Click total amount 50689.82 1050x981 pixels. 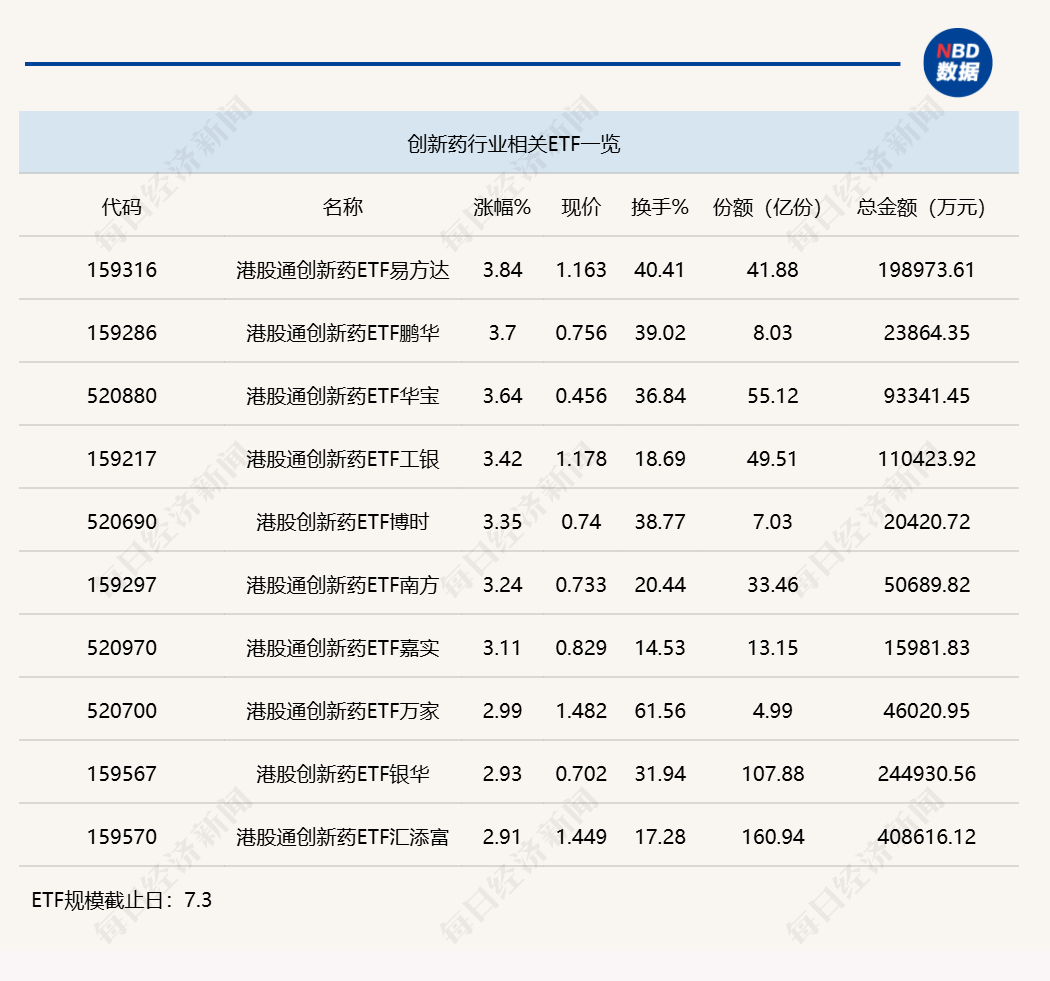927,585
